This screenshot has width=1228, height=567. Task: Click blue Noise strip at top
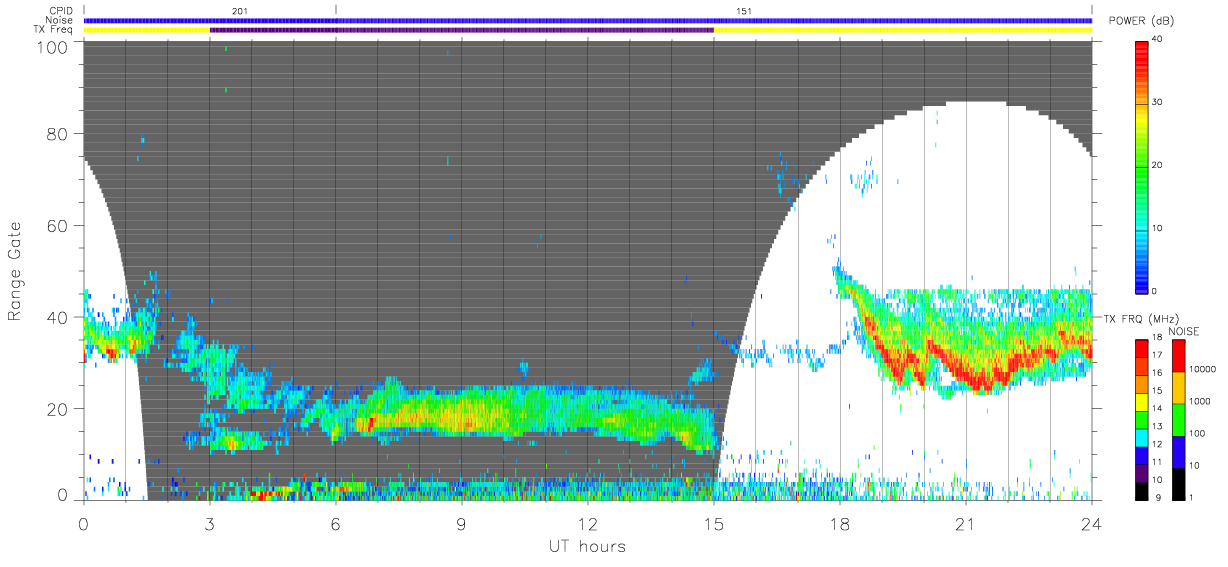tap(588, 20)
